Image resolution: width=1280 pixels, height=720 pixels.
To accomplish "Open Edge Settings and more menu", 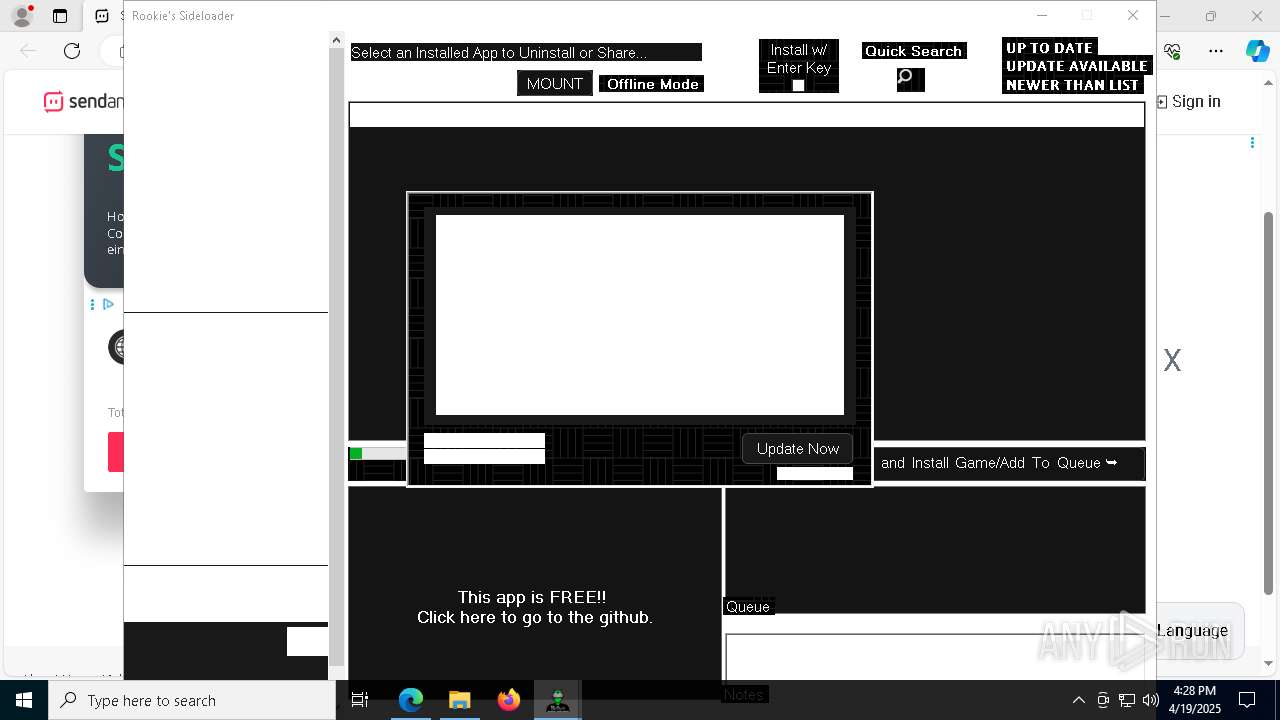I will tap(1216, 51).
